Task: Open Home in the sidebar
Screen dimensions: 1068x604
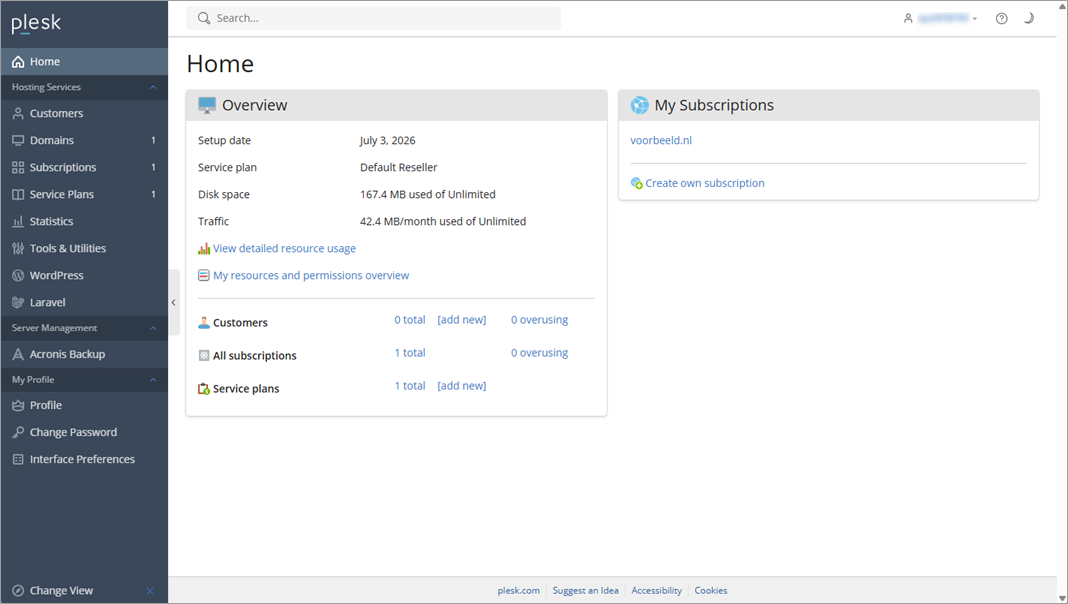Action: [x=84, y=61]
